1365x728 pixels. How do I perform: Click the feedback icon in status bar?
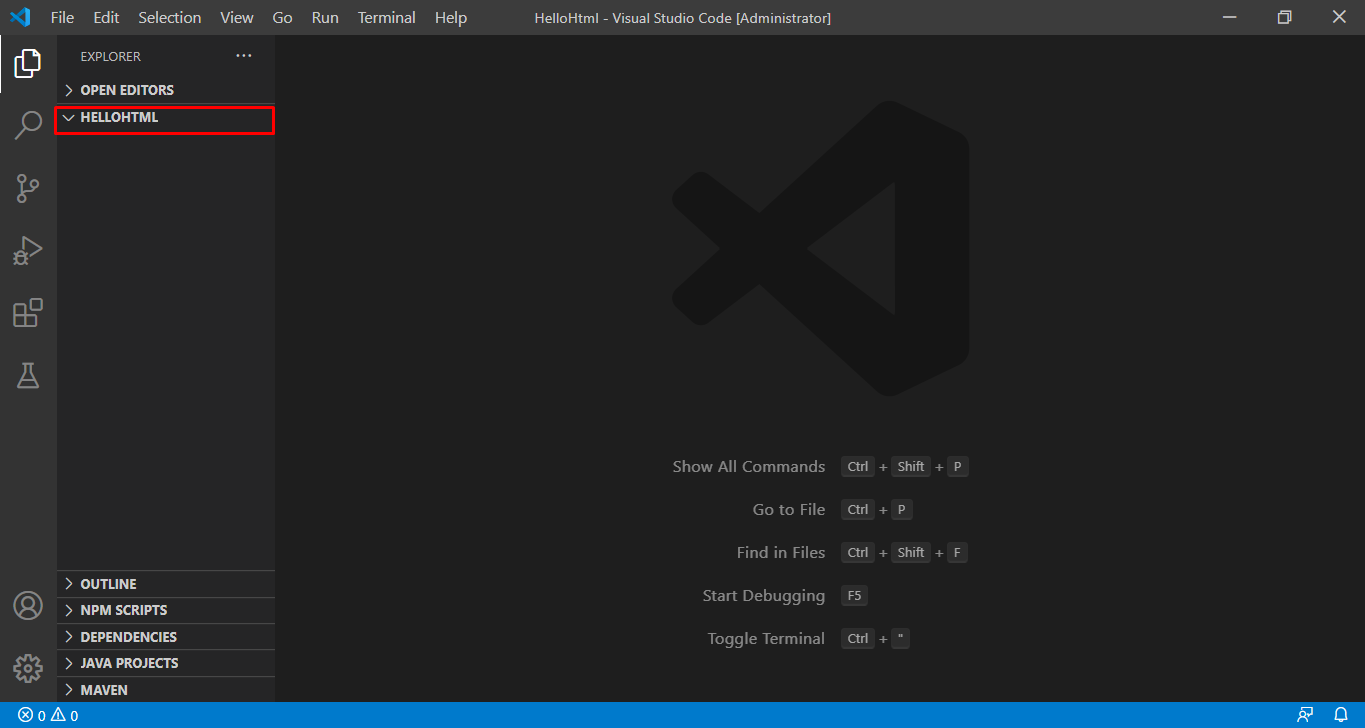tap(1305, 715)
